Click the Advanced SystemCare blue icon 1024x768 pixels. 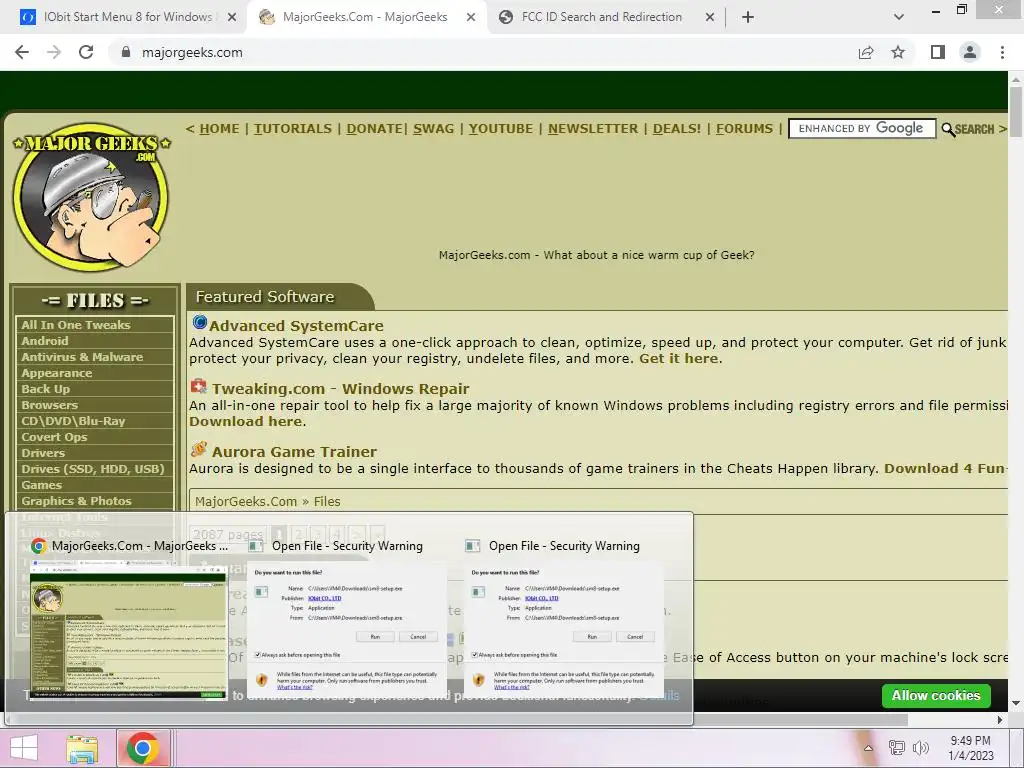click(x=199, y=323)
